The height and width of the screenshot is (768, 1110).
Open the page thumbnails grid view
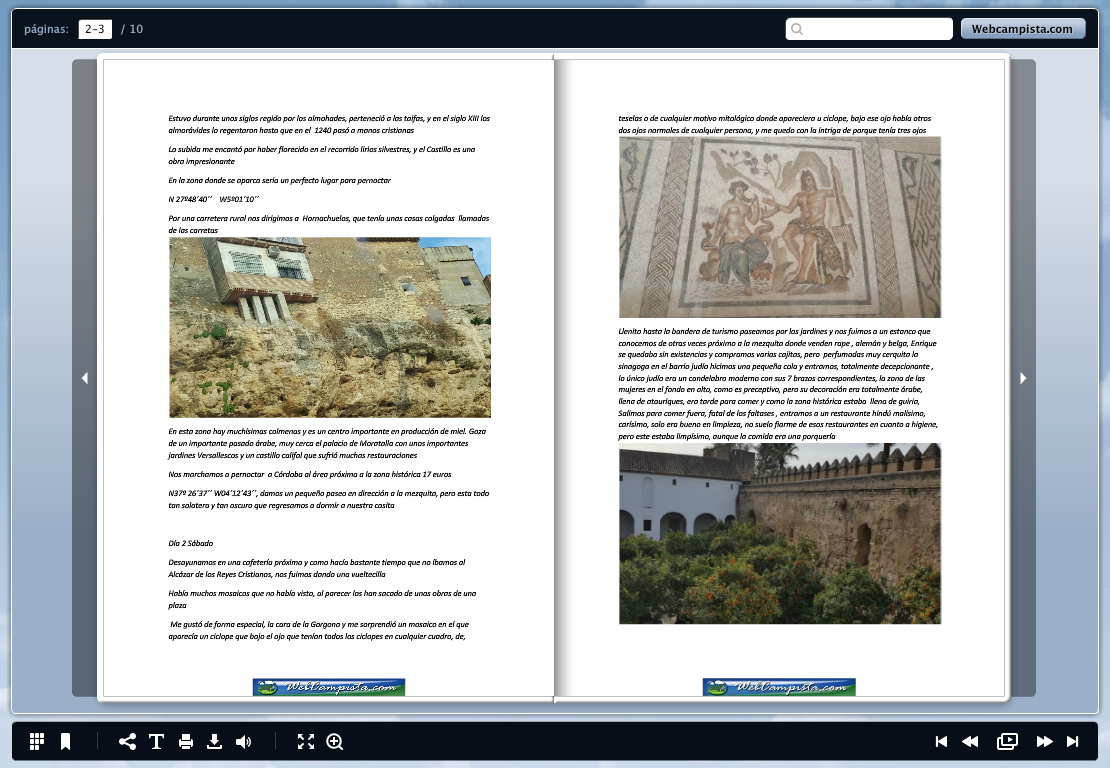37,741
